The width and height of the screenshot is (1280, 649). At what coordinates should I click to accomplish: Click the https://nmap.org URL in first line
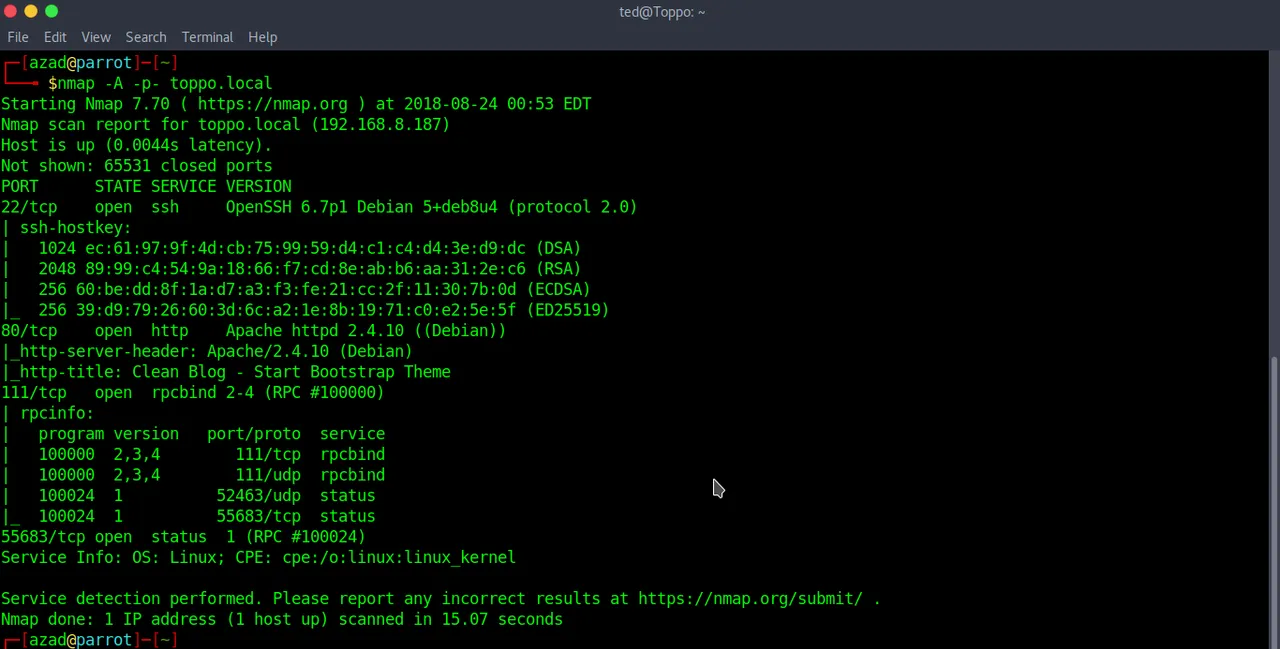click(273, 104)
